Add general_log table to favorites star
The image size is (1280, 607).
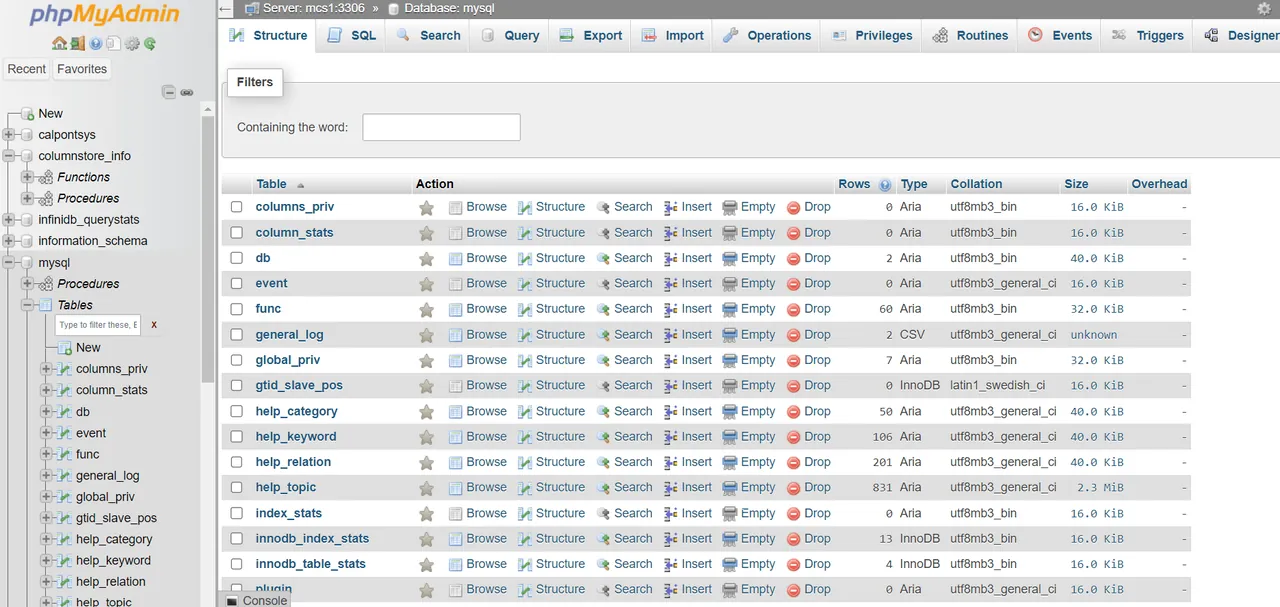coord(426,335)
